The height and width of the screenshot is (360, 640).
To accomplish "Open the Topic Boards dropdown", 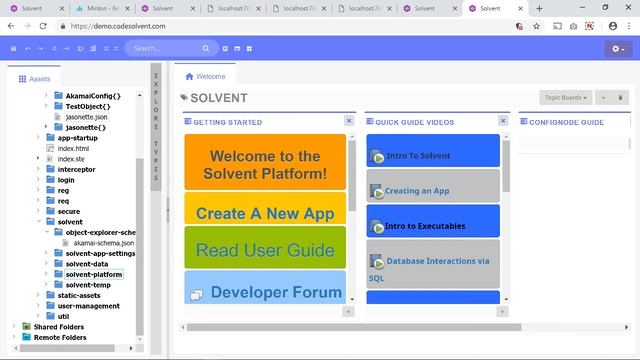I will tap(566, 98).
